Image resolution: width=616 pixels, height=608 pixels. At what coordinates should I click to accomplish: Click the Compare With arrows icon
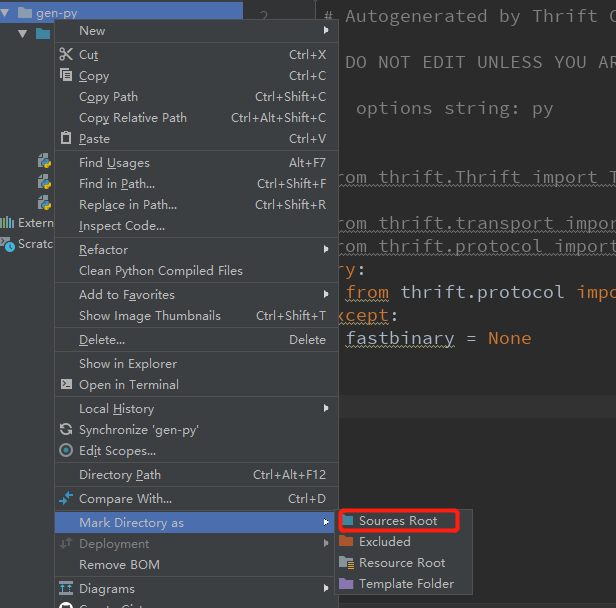point(66,498)
